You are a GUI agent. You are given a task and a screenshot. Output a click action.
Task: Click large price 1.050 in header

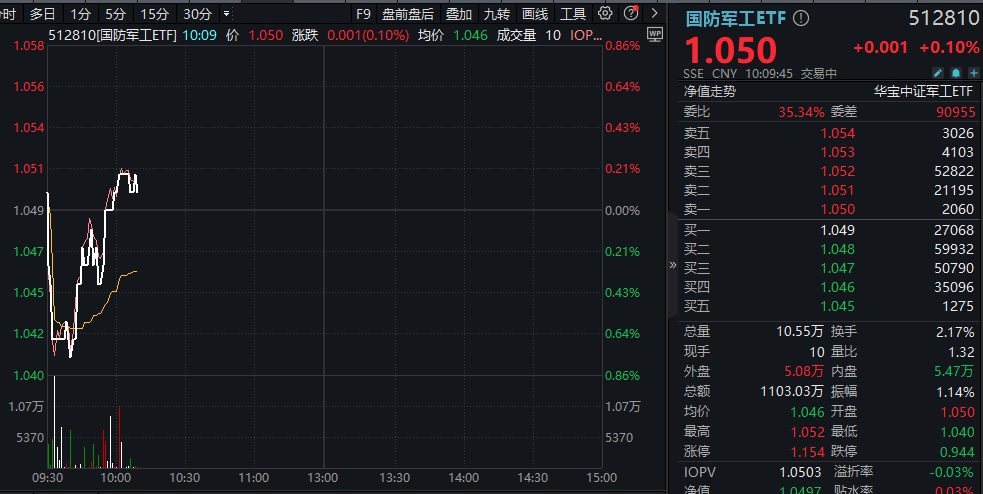pos(731,50)
